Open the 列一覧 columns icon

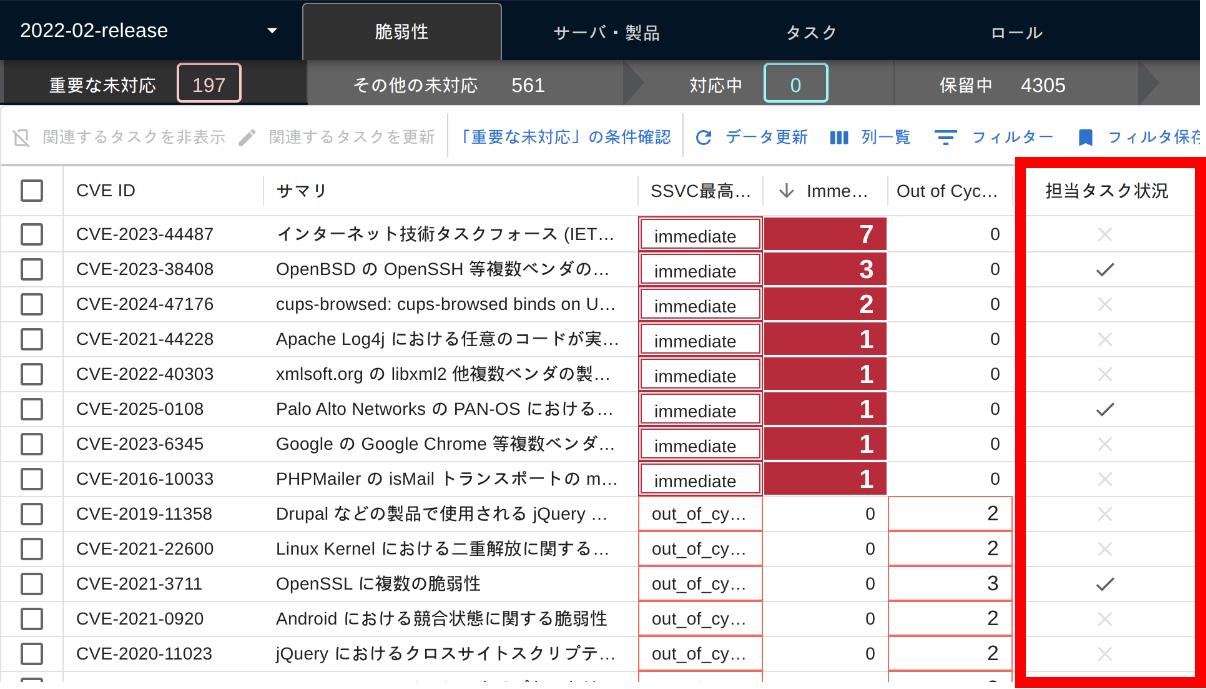click(x=840, y=137)
